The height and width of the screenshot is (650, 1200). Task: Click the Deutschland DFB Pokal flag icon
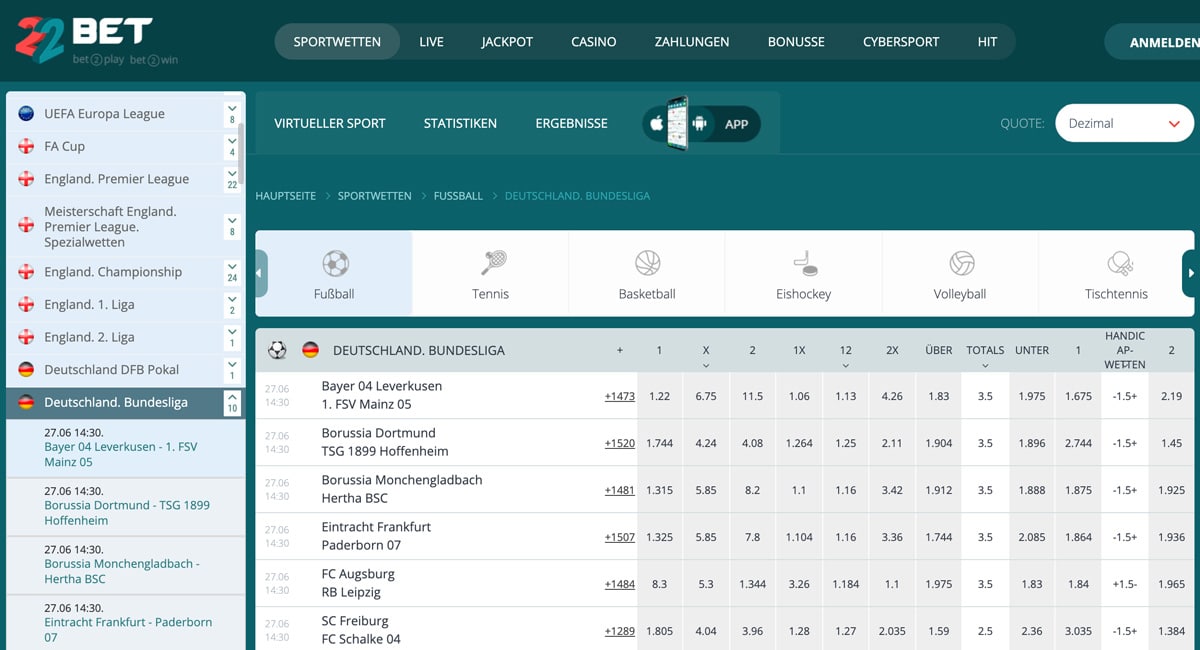click(26, 369)
